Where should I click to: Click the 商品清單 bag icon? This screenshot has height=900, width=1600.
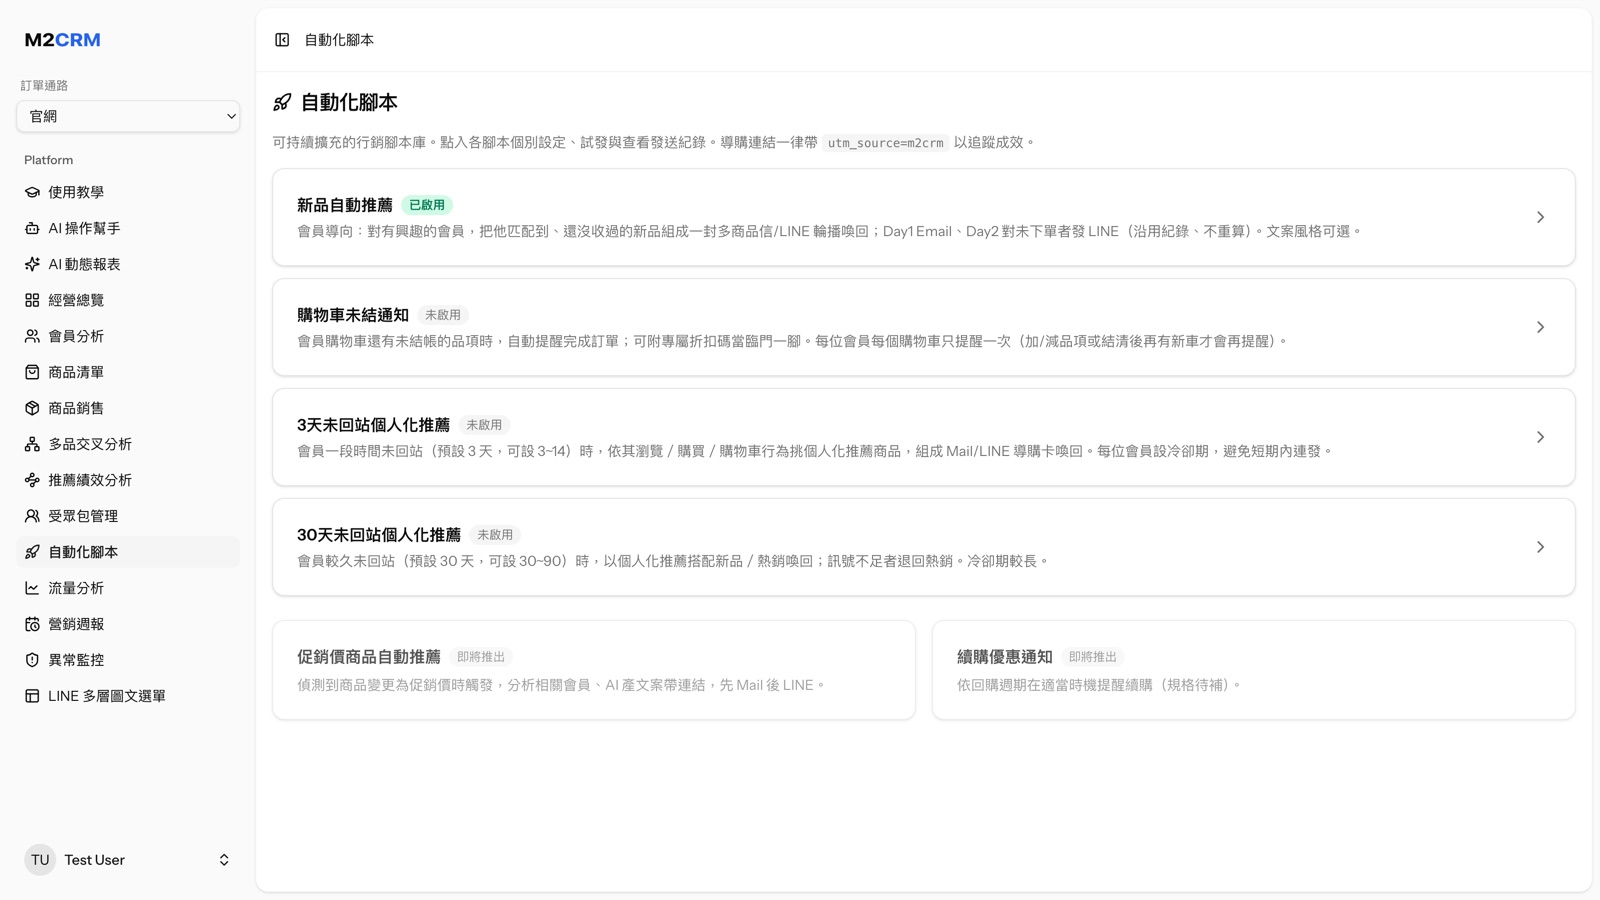[x=32, y=372]
